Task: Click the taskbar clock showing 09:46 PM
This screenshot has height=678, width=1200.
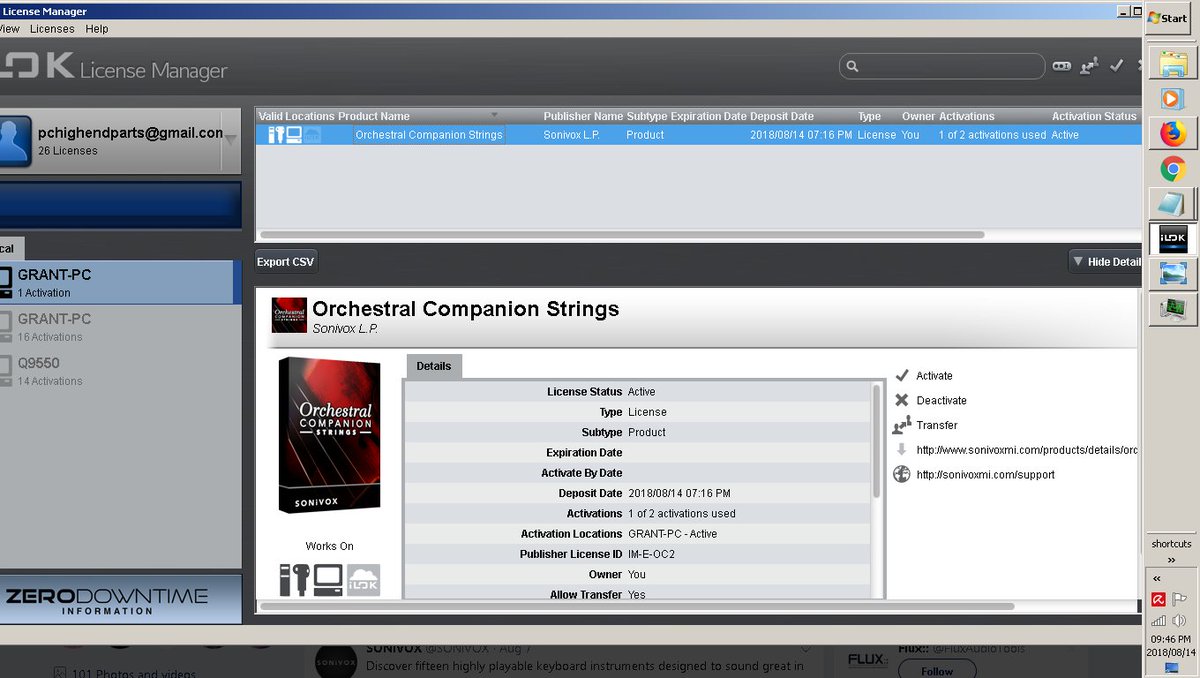Action: pyautogui.click(x=1171, y=639)
